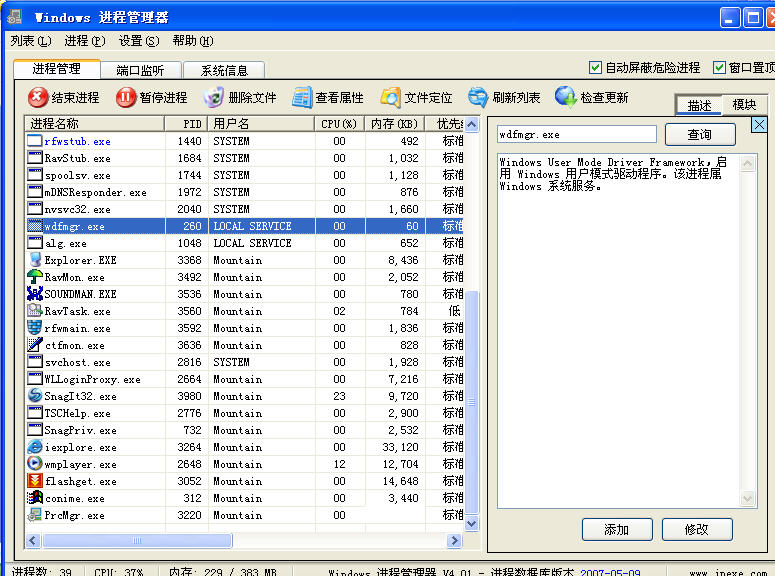Sort by 内存(KB) column header
Screen dimensions: 775x576
pyautogui.click(x=395, y=124)
